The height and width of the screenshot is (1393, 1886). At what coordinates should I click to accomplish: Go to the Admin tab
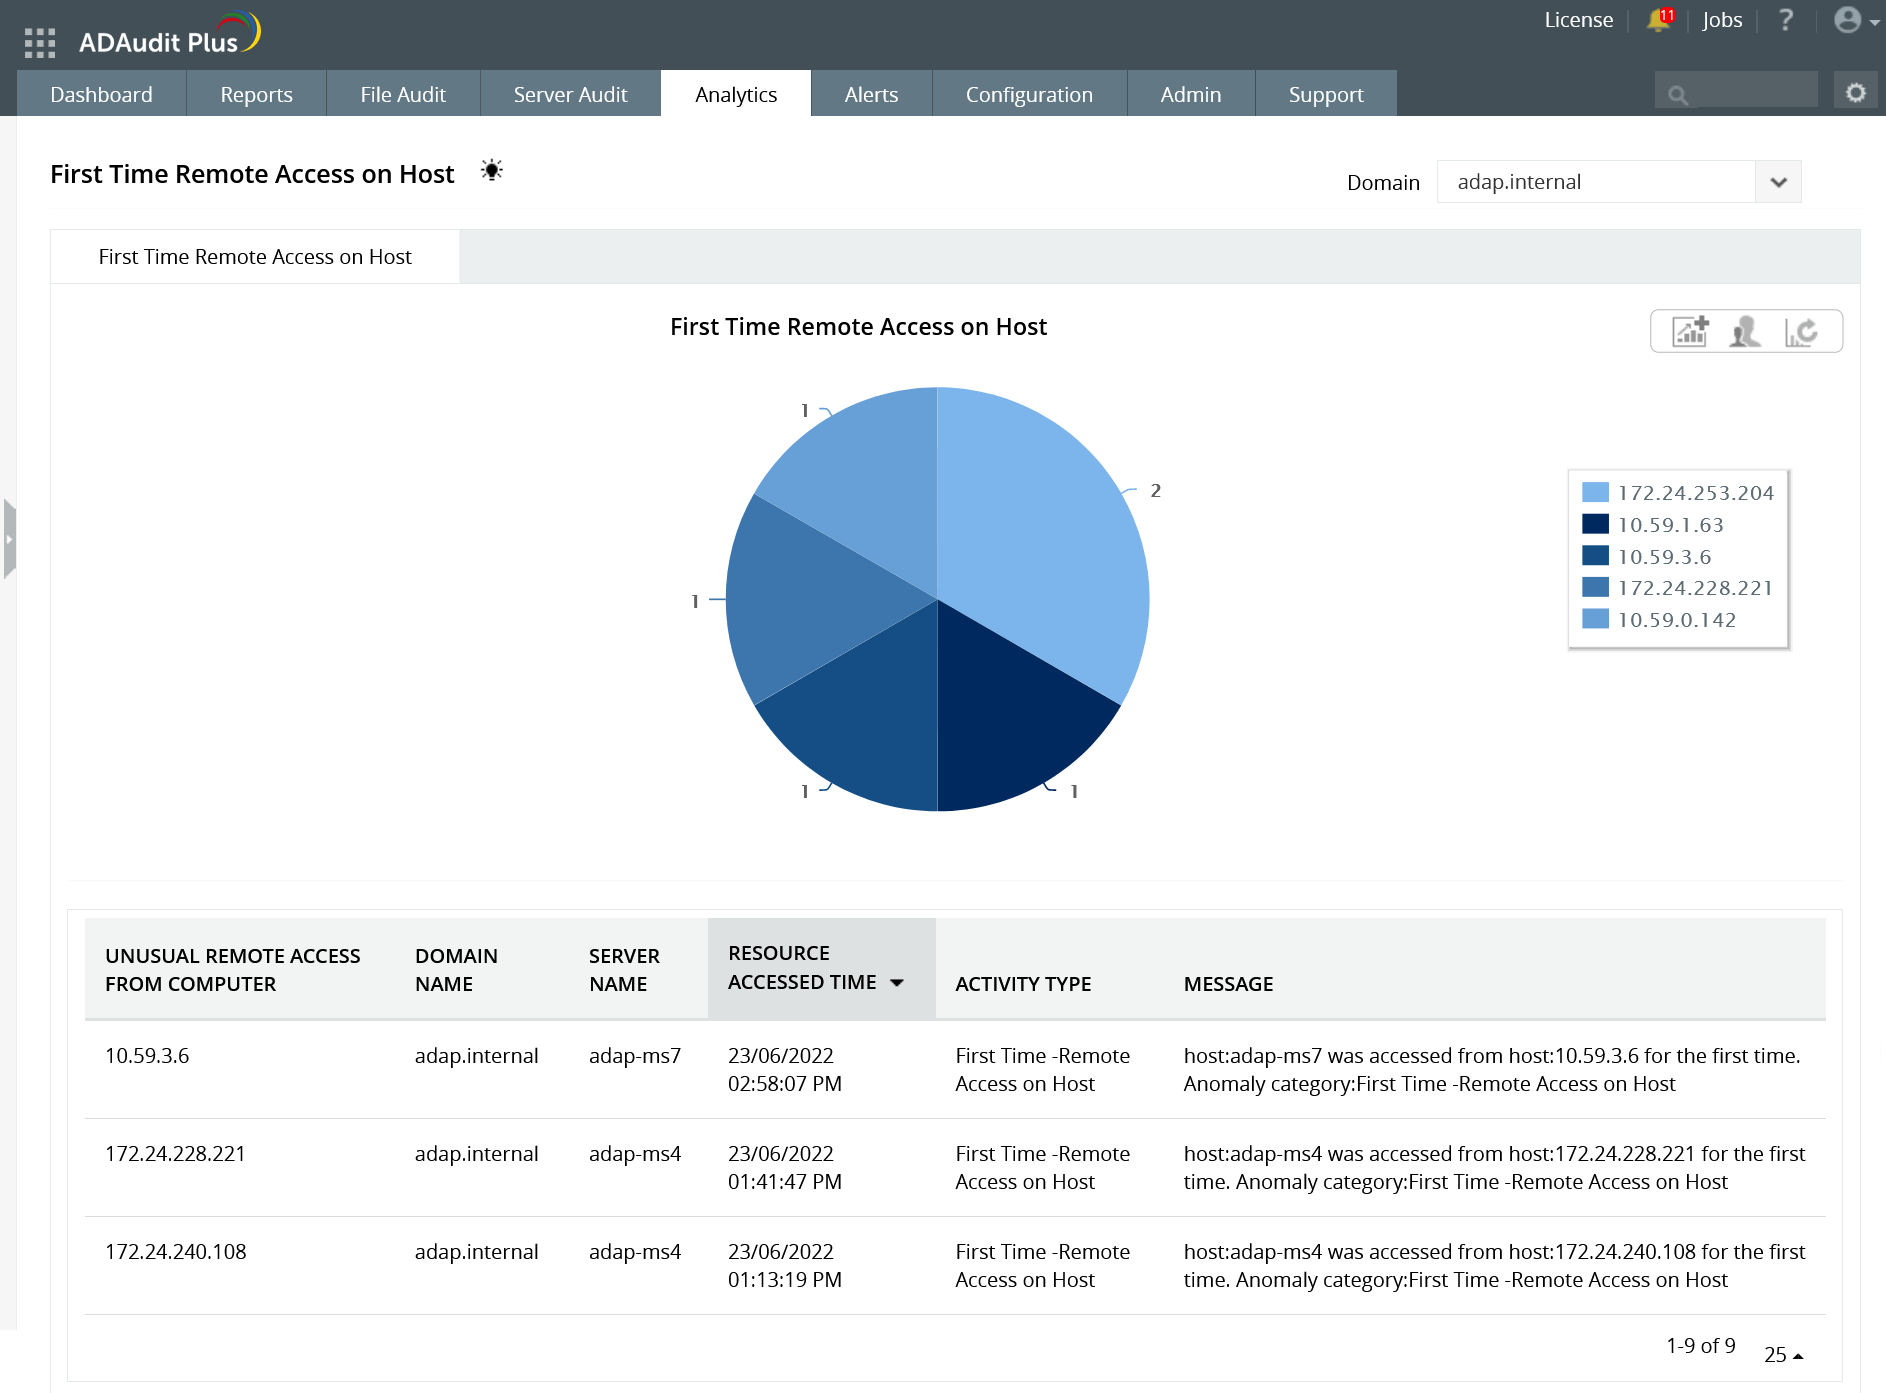pos(1191,94)
